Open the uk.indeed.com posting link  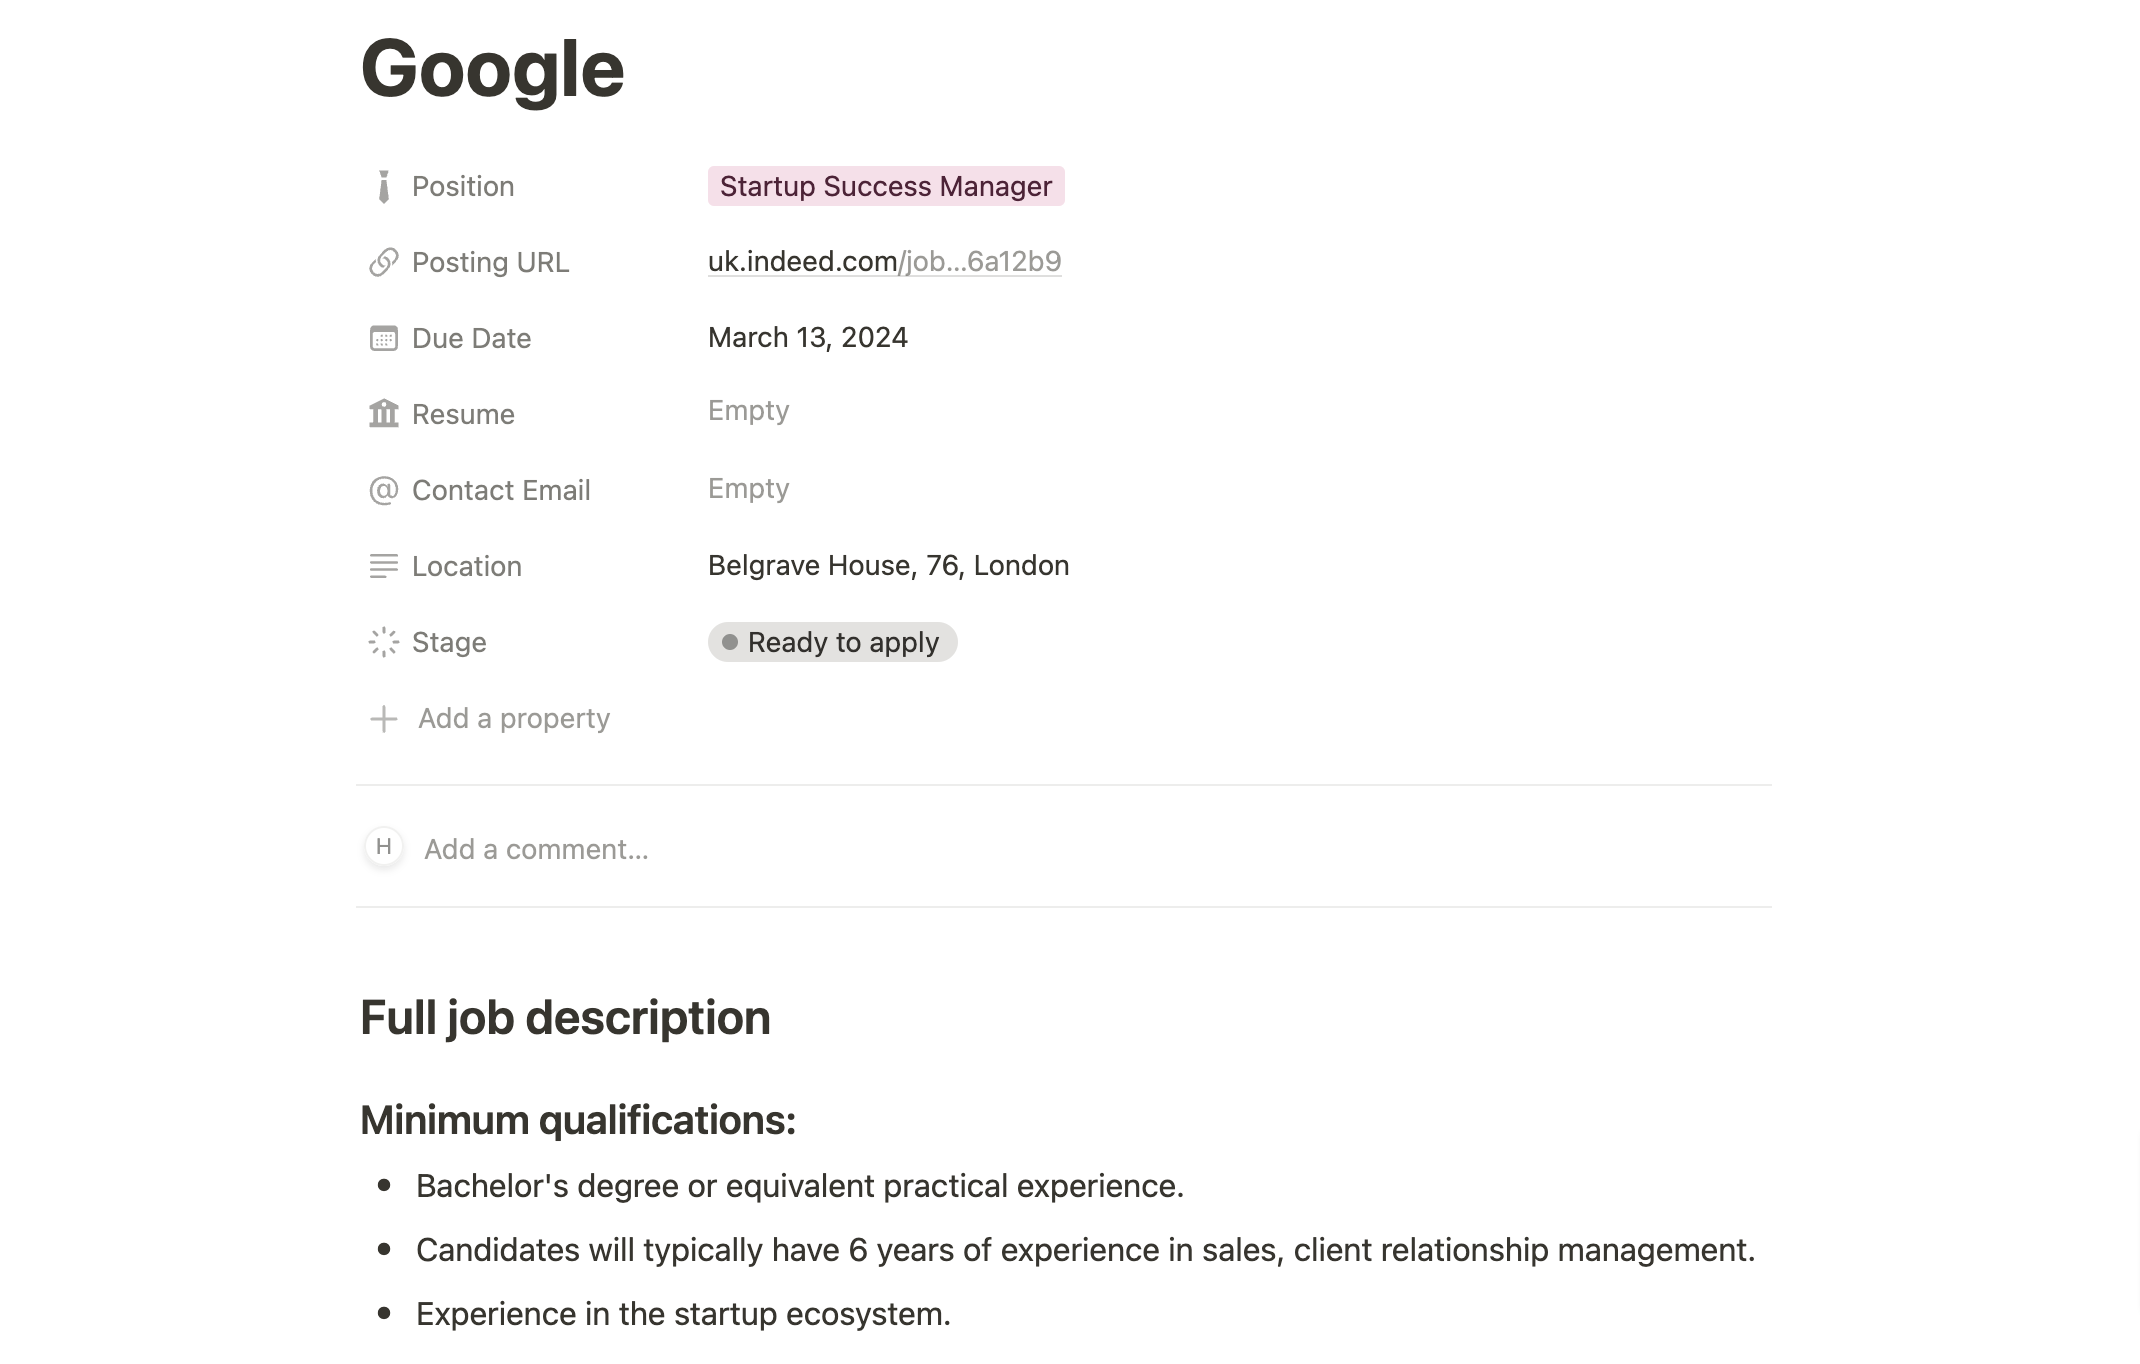coord(884,261)
